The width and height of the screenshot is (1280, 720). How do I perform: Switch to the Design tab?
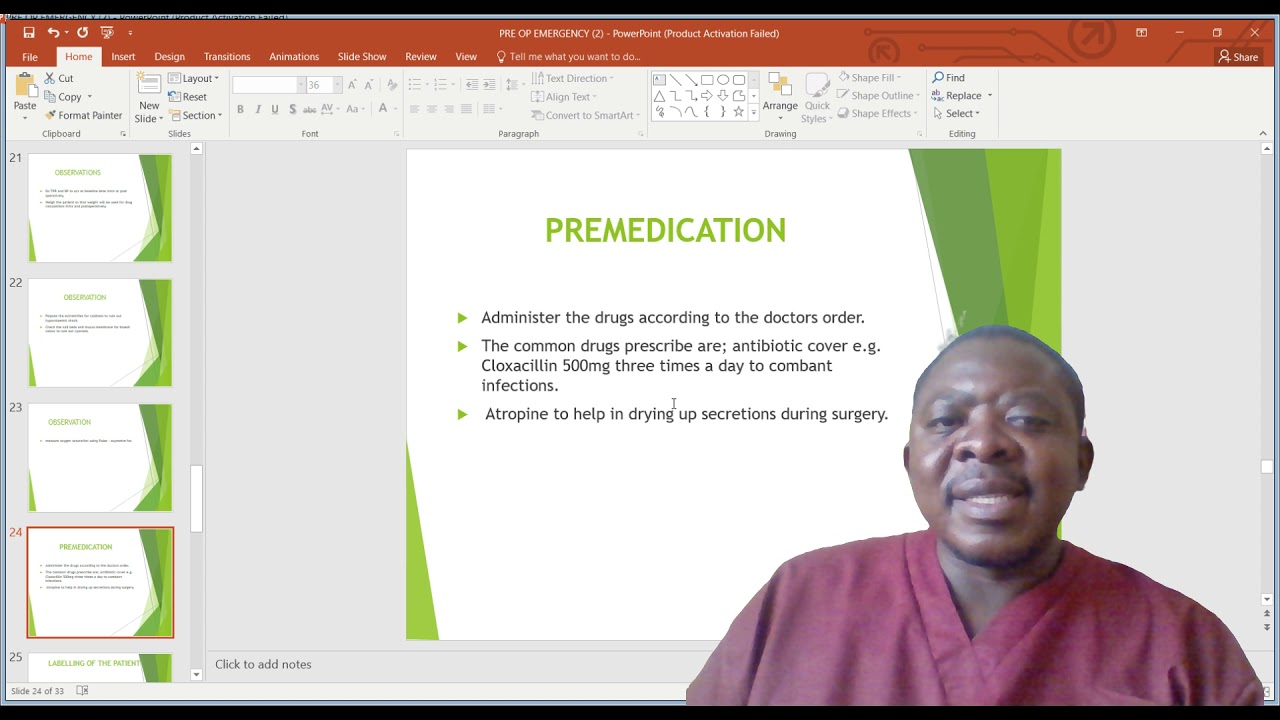pyautogui.click(x=169, y=57)
